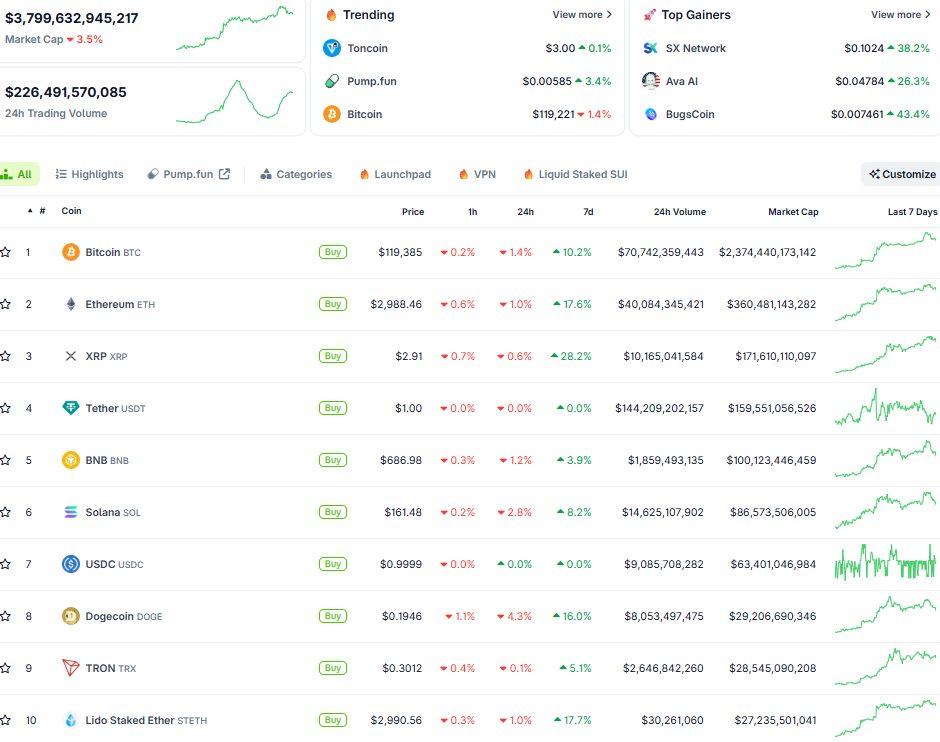Toggle the favorite star for USDC
Image resolution: width=940 pixels, height=742 pixels.
pos(5,565)
